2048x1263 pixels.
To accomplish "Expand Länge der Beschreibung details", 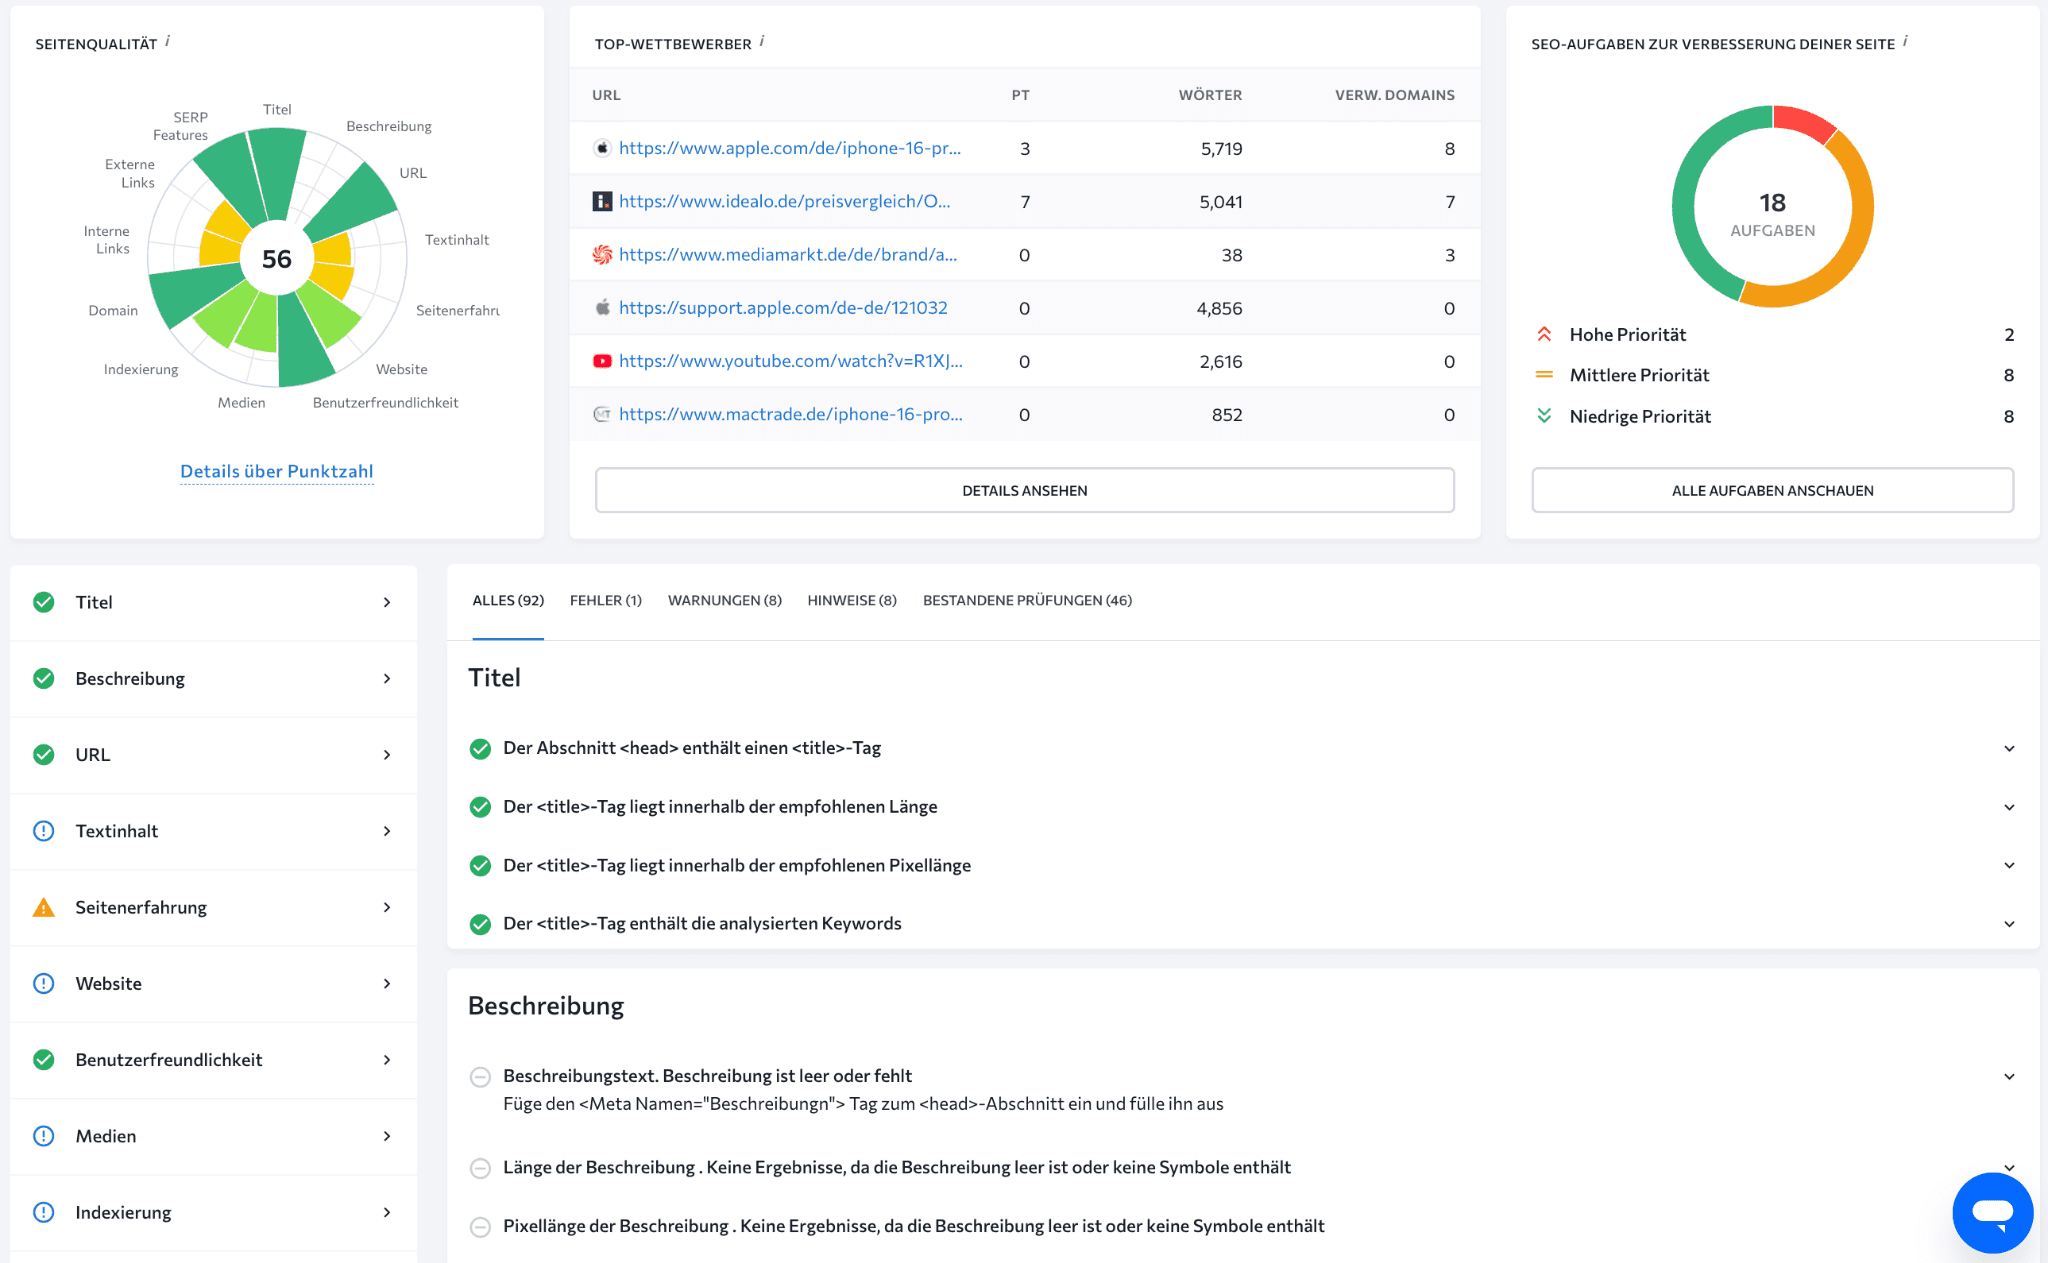I will coord(2009,1167).
